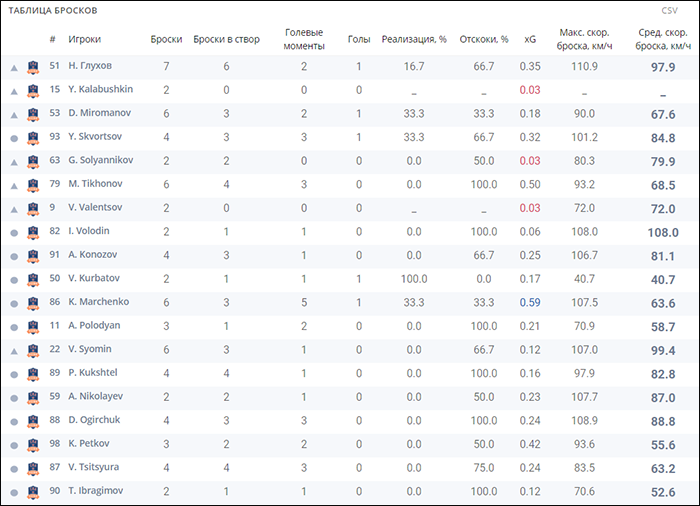Open player G. Solyannikov's profile
Screen dimensions: 700x506
[x=100, y=160]
